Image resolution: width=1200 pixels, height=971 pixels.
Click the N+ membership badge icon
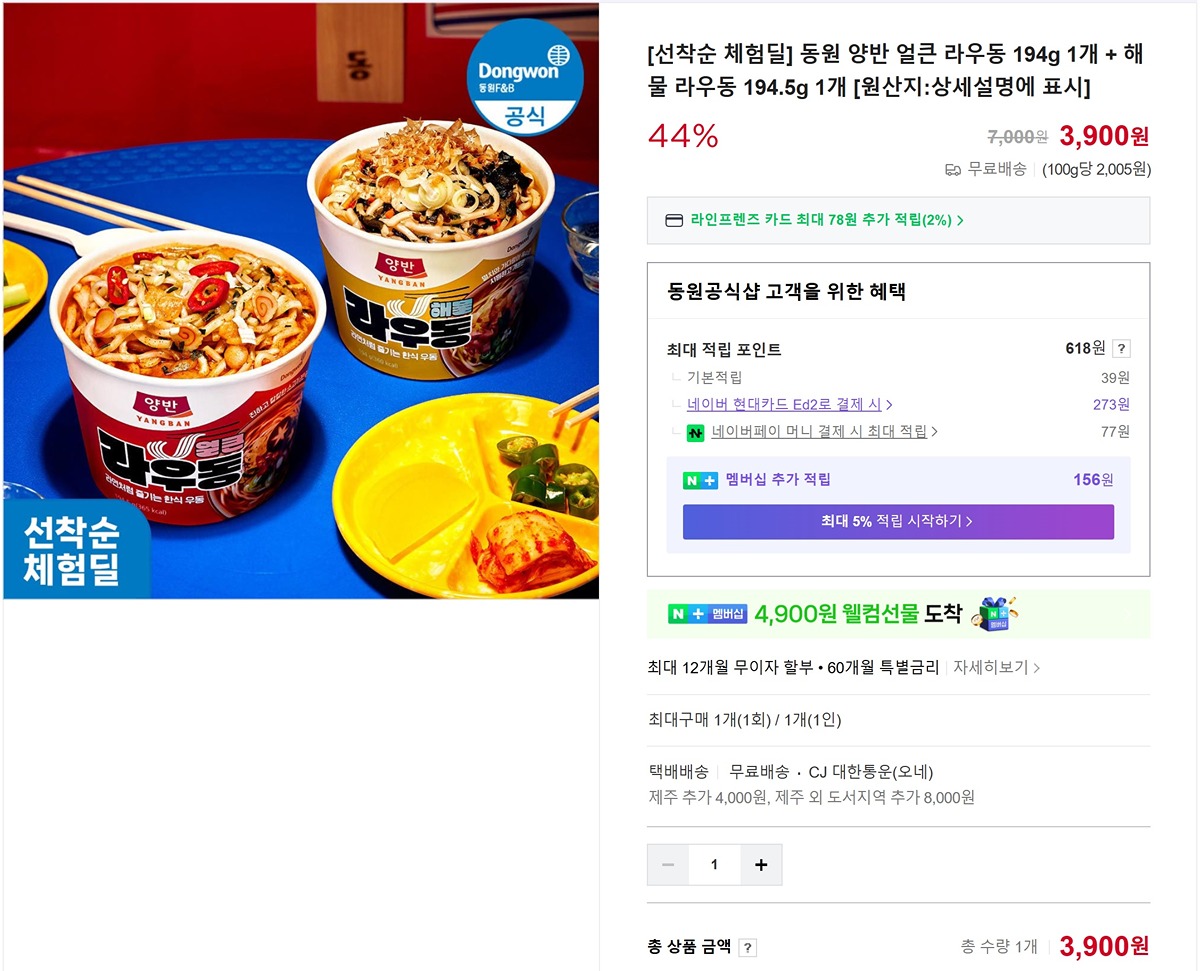pos(700,480)
